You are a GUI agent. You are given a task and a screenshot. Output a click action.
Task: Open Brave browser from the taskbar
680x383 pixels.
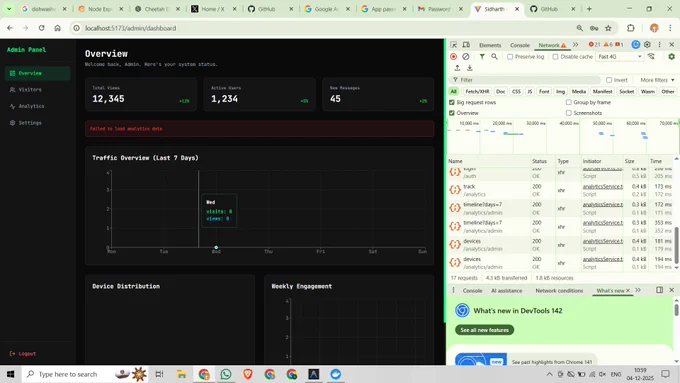coord(248,374)
